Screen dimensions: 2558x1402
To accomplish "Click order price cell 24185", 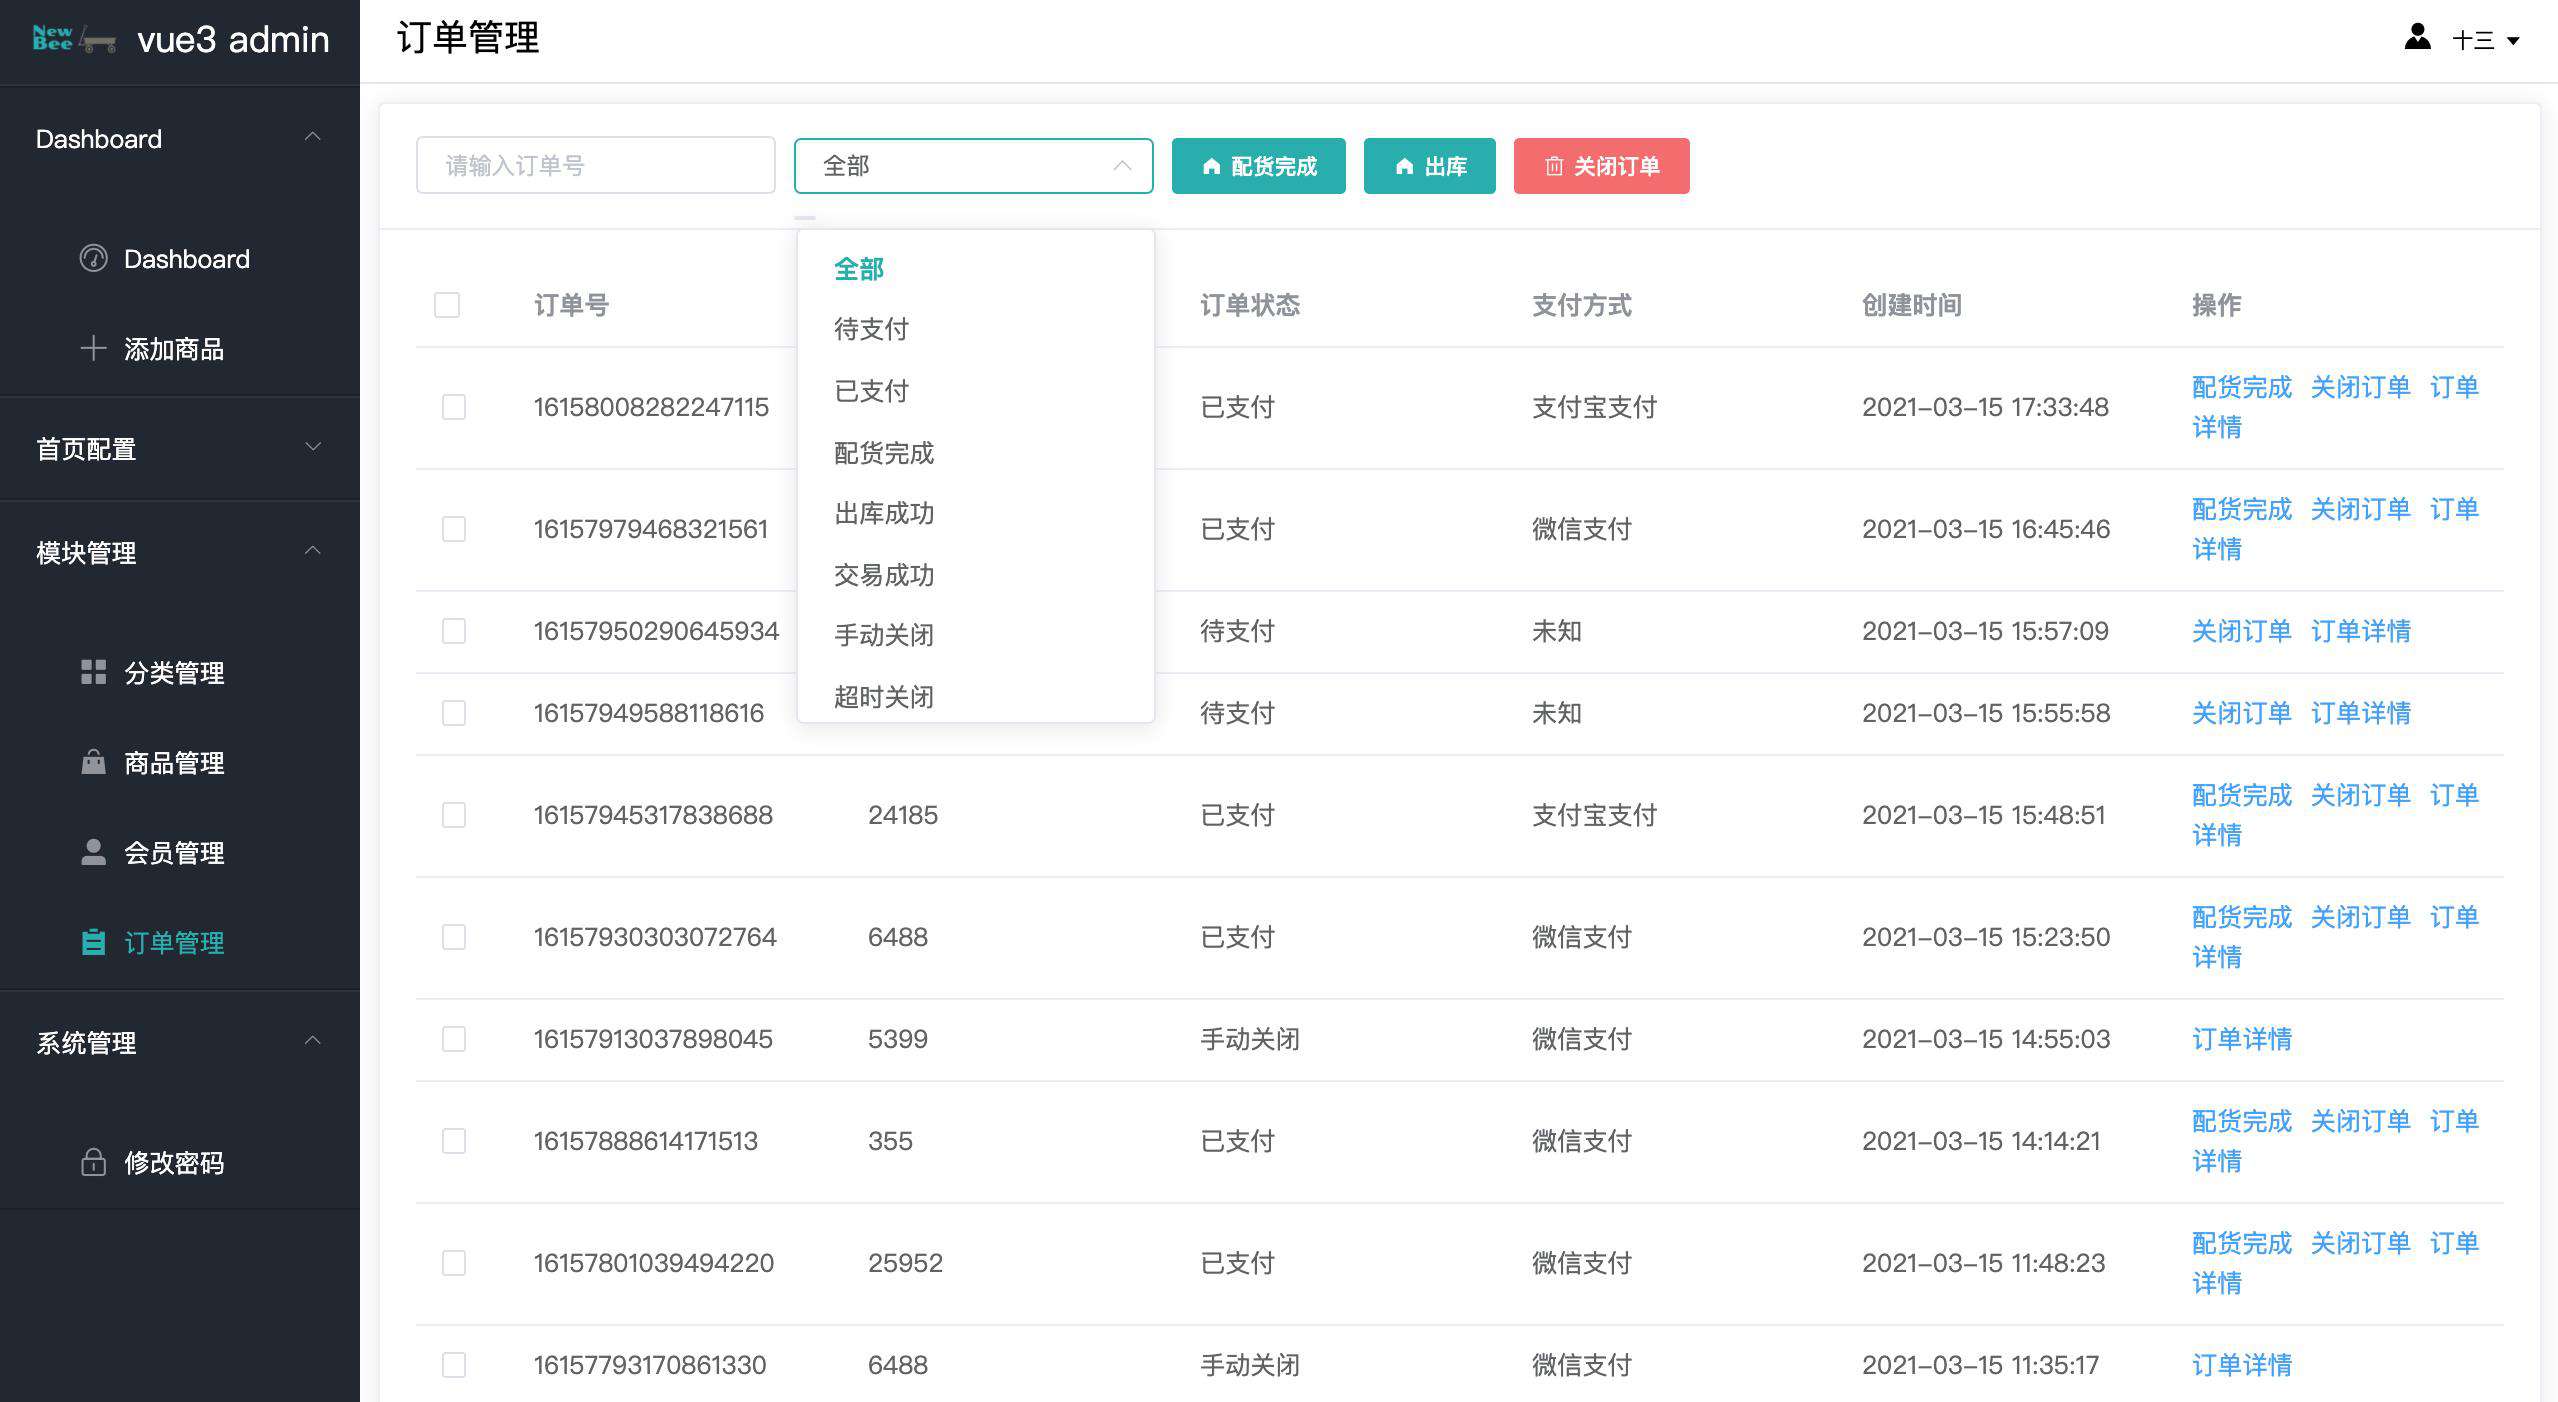I will pos(902,815).
